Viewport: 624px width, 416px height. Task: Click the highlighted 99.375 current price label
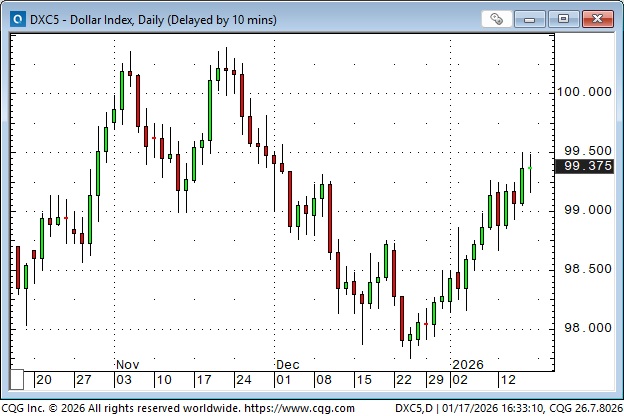pos(587,166)
